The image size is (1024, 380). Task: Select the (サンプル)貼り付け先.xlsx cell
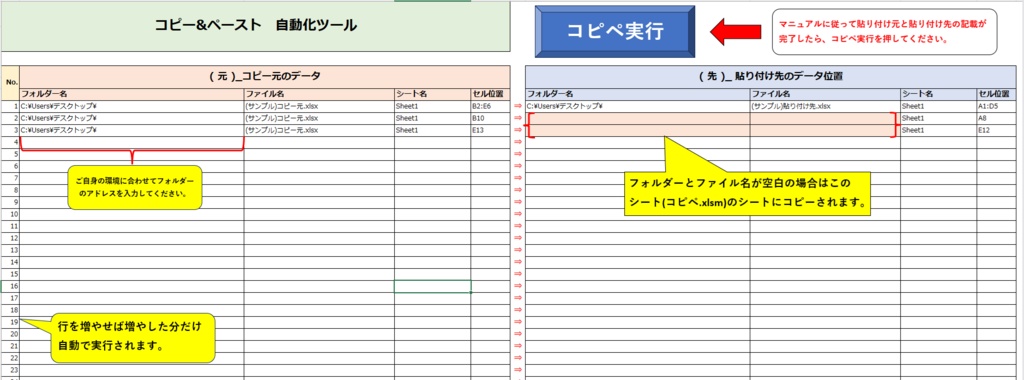pos(825,106)
